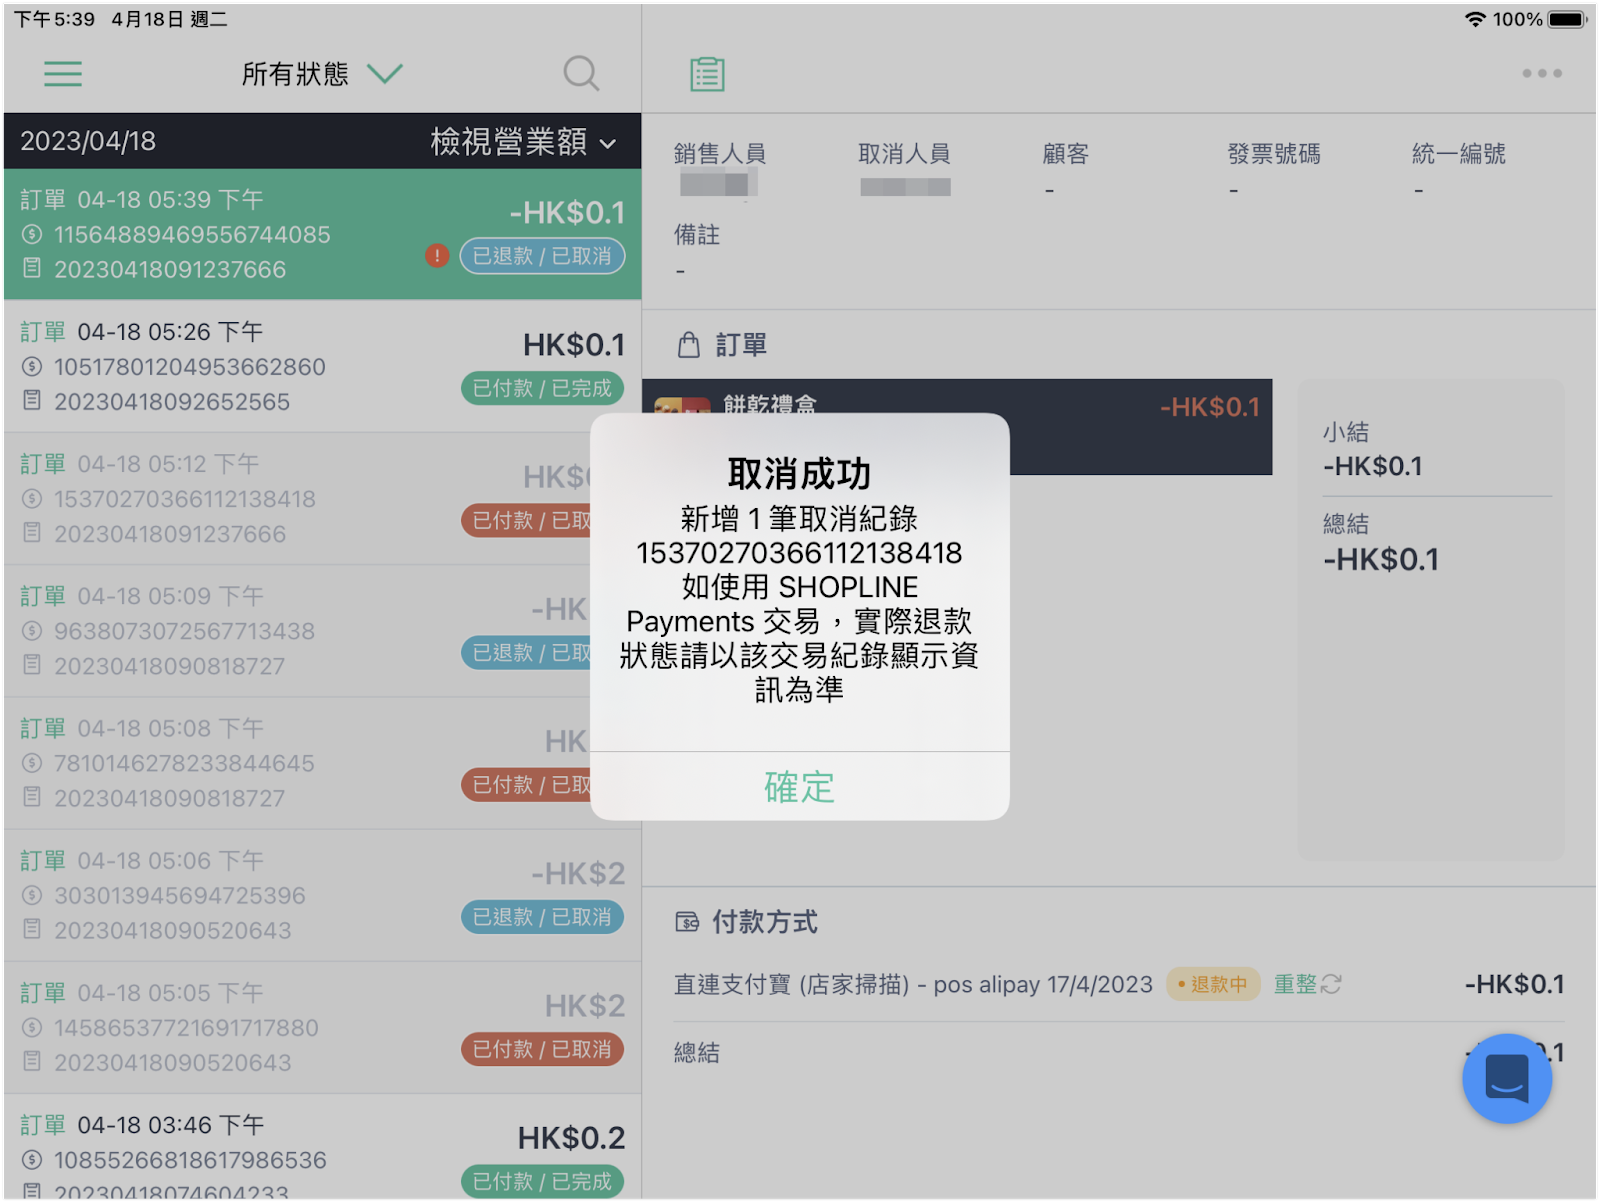Click the refresh icon next to 重整

pos(1331,985)
